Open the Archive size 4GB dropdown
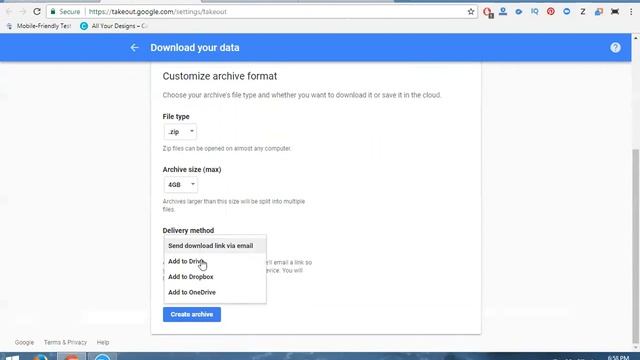This screenshot has width=640, height=360. tap(181, 184)
